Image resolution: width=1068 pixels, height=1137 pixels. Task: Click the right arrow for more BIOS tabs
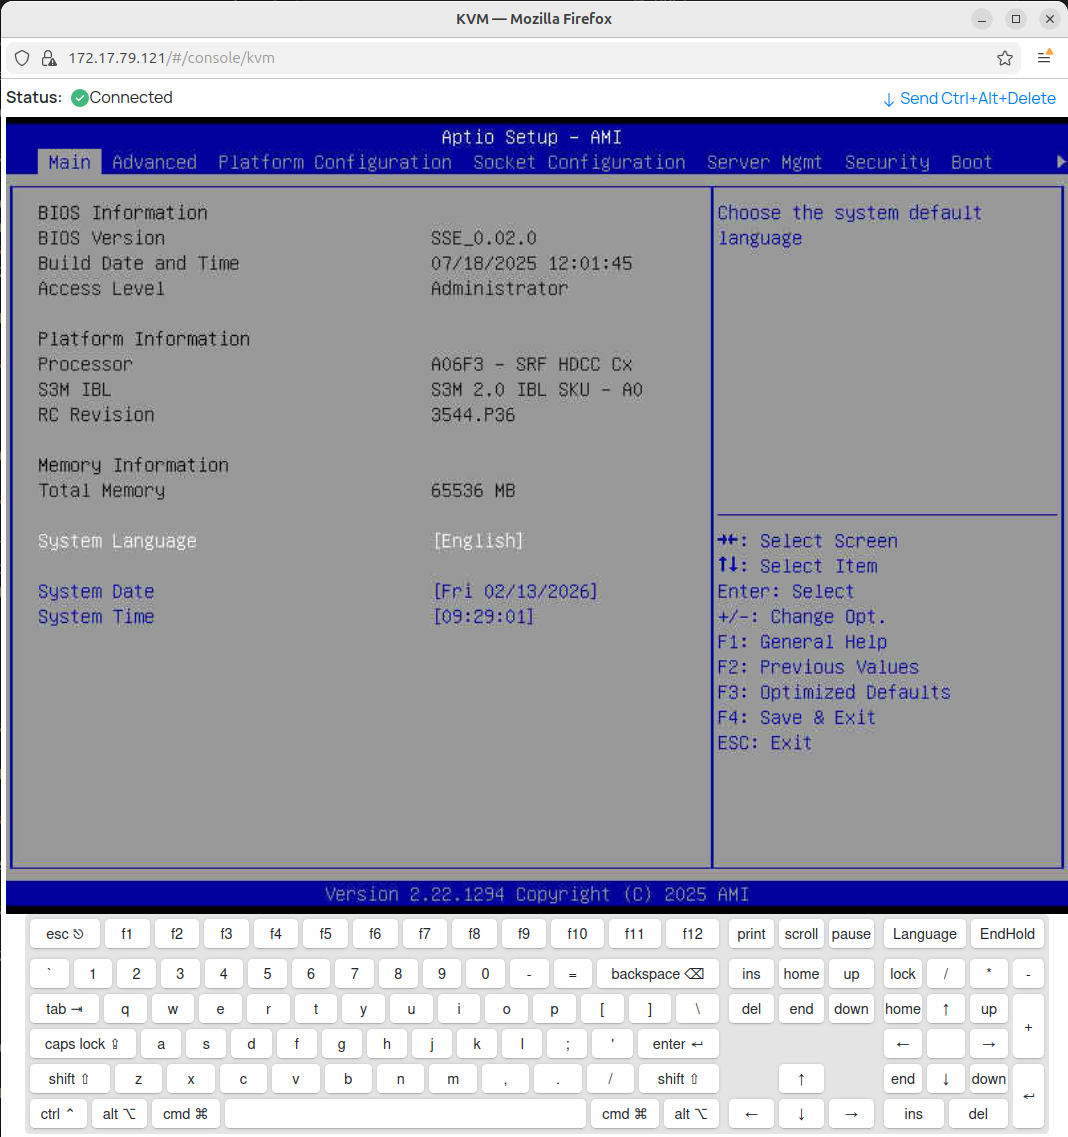tap(1060, 162)
